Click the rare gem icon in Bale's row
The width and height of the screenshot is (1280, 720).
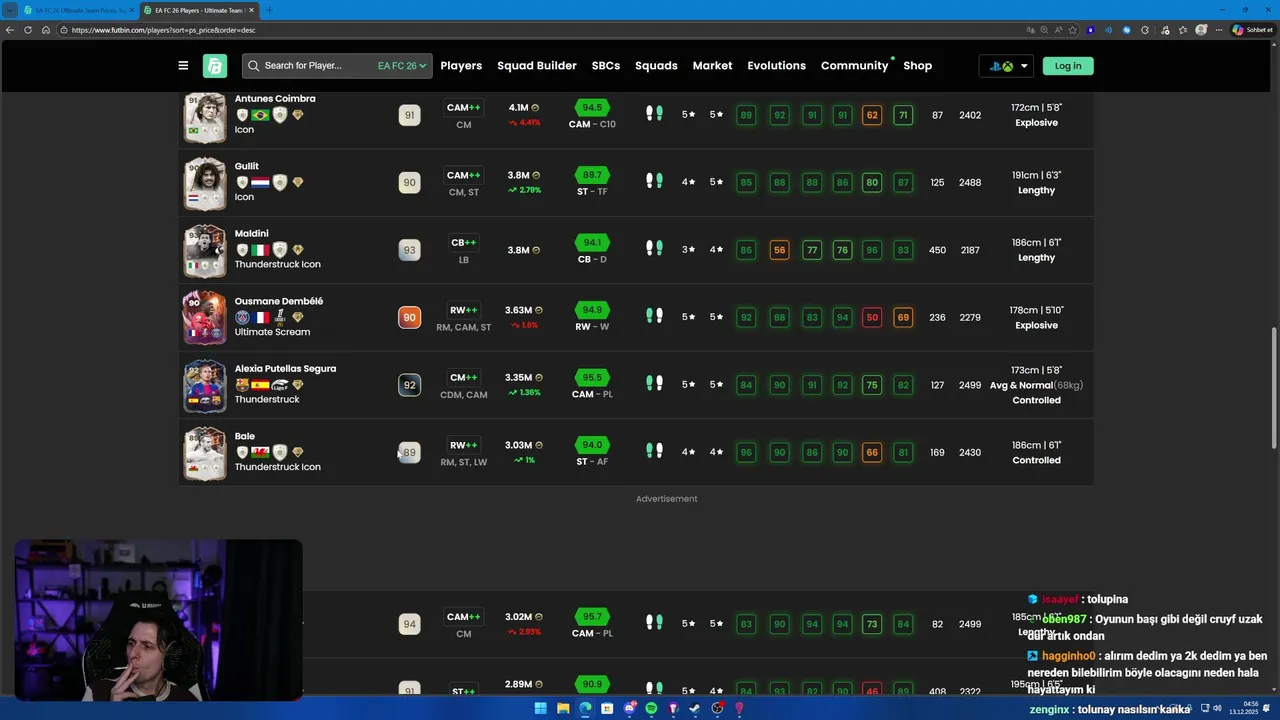(298, 452)
